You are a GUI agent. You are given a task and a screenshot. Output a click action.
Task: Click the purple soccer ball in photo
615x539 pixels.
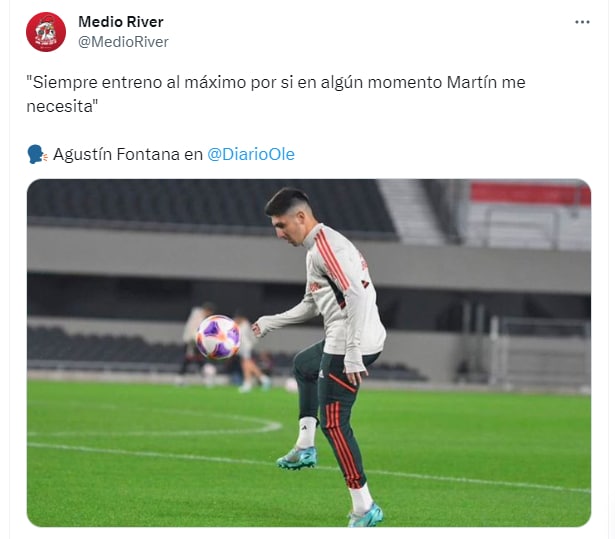[x=218, y=337]
